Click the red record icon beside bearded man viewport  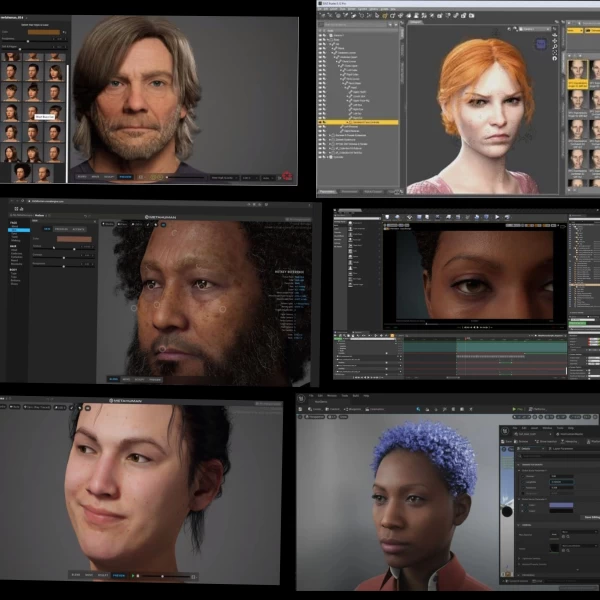pyautogui.click(x=287, y=175)
